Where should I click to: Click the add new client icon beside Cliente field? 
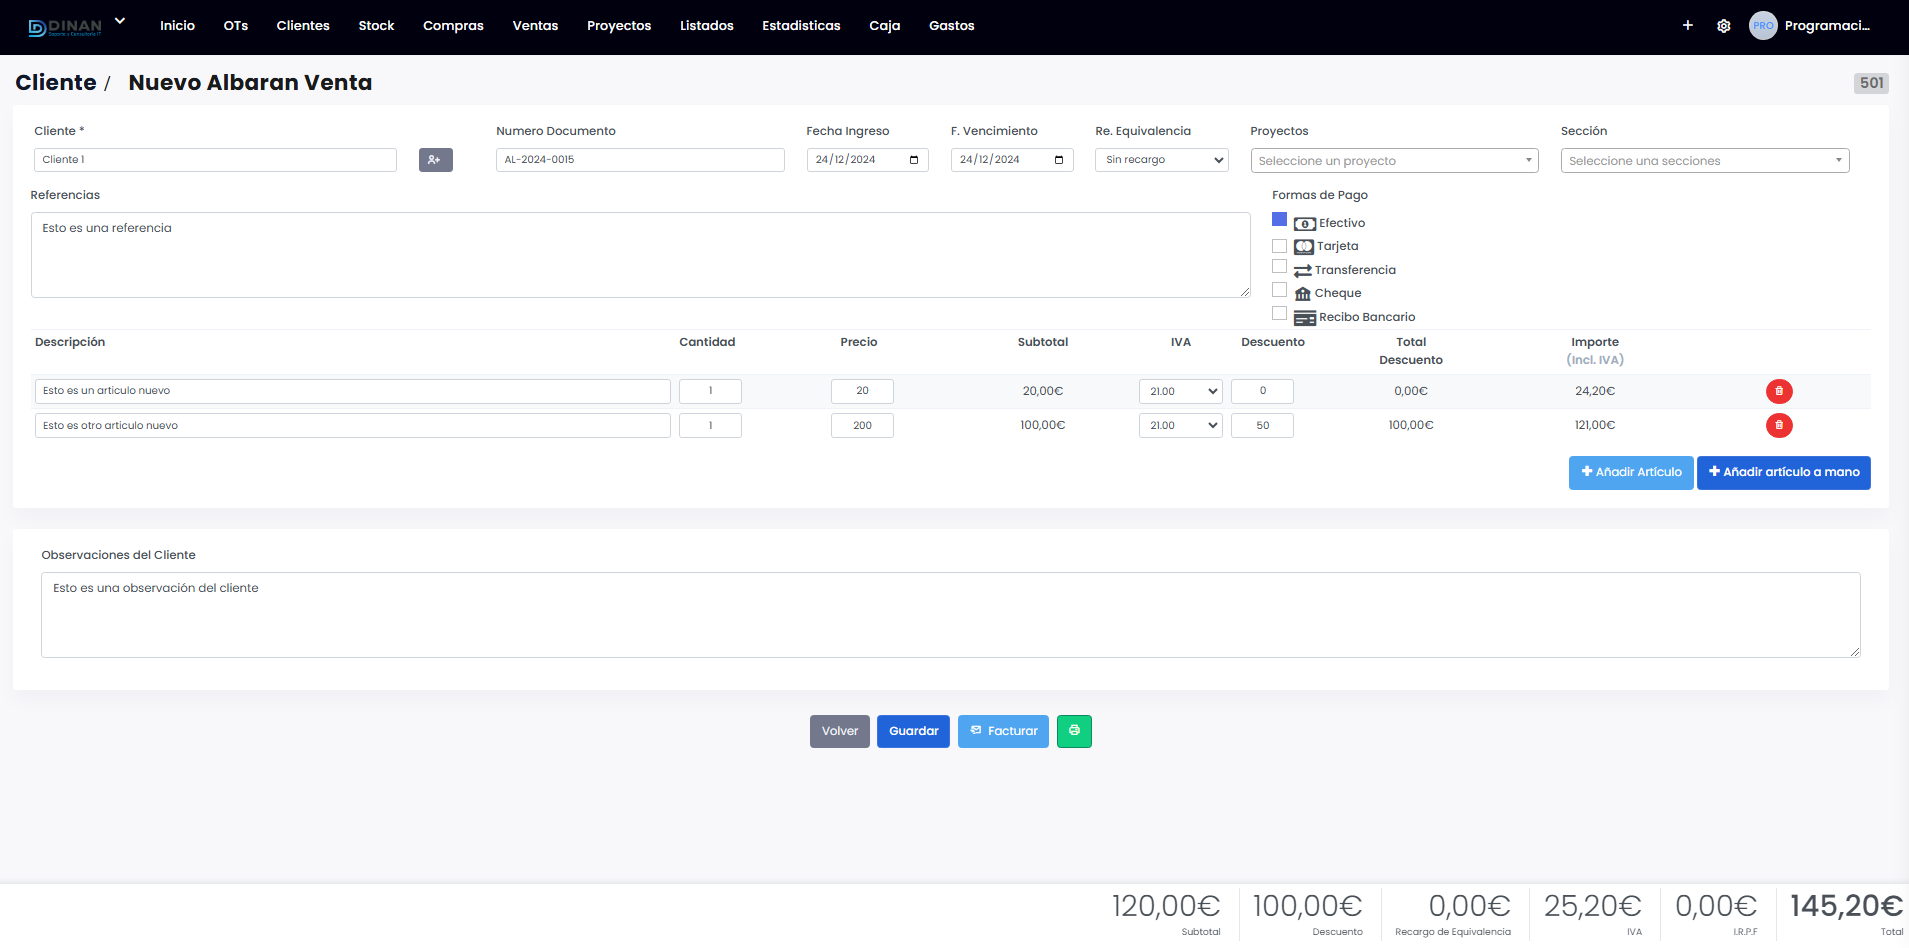pos(435,159)
